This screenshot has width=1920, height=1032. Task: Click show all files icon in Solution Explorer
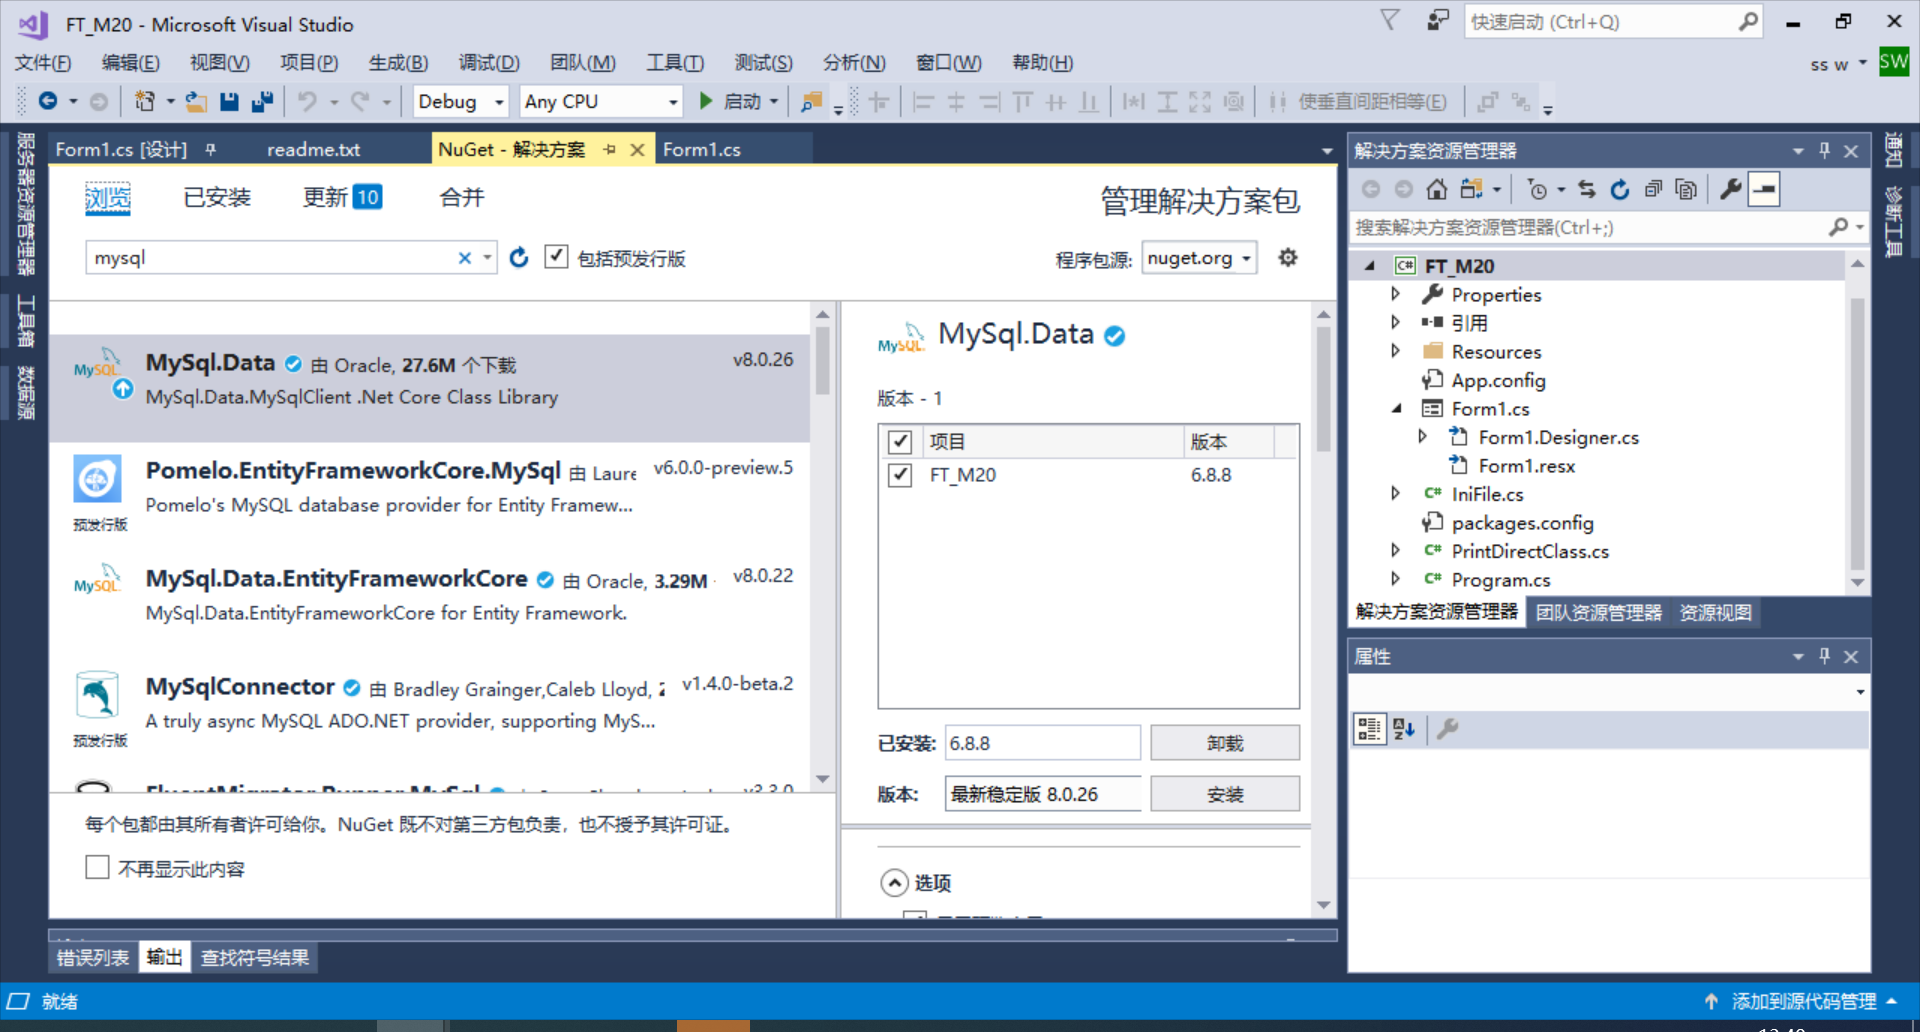(1686, 189)
